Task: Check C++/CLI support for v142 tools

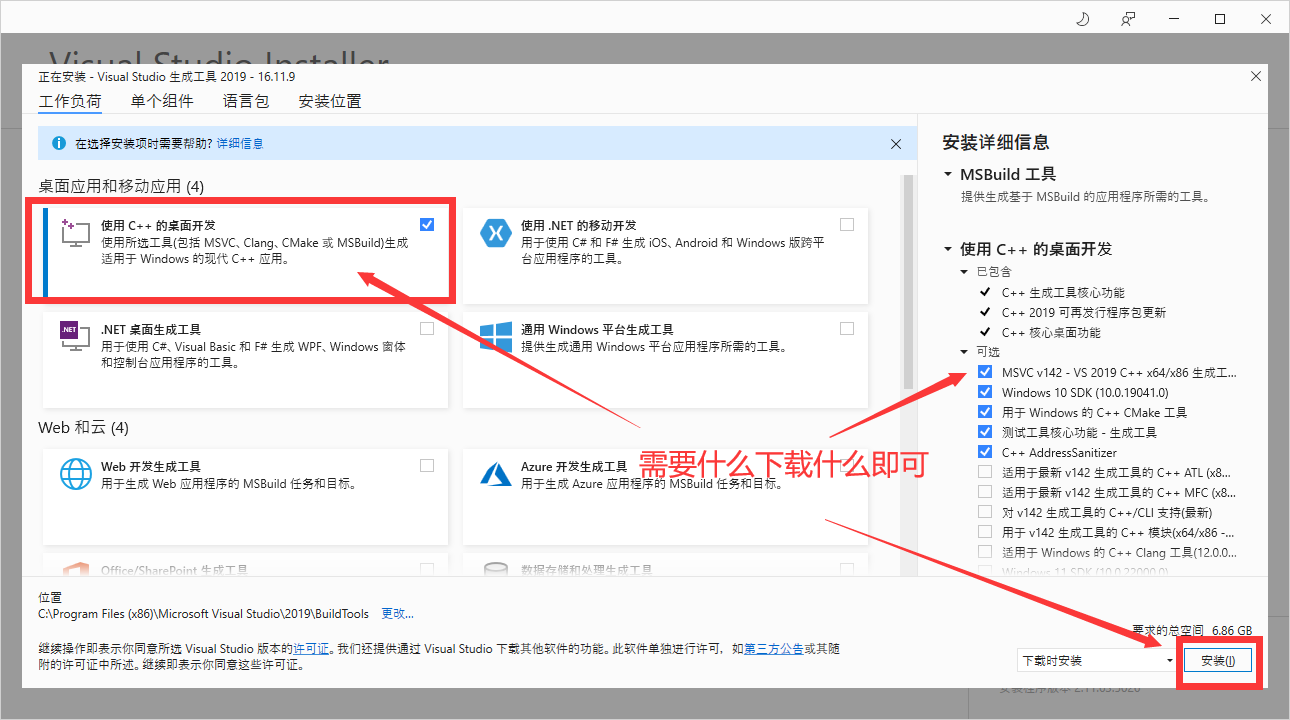Action: pos(985,512)
